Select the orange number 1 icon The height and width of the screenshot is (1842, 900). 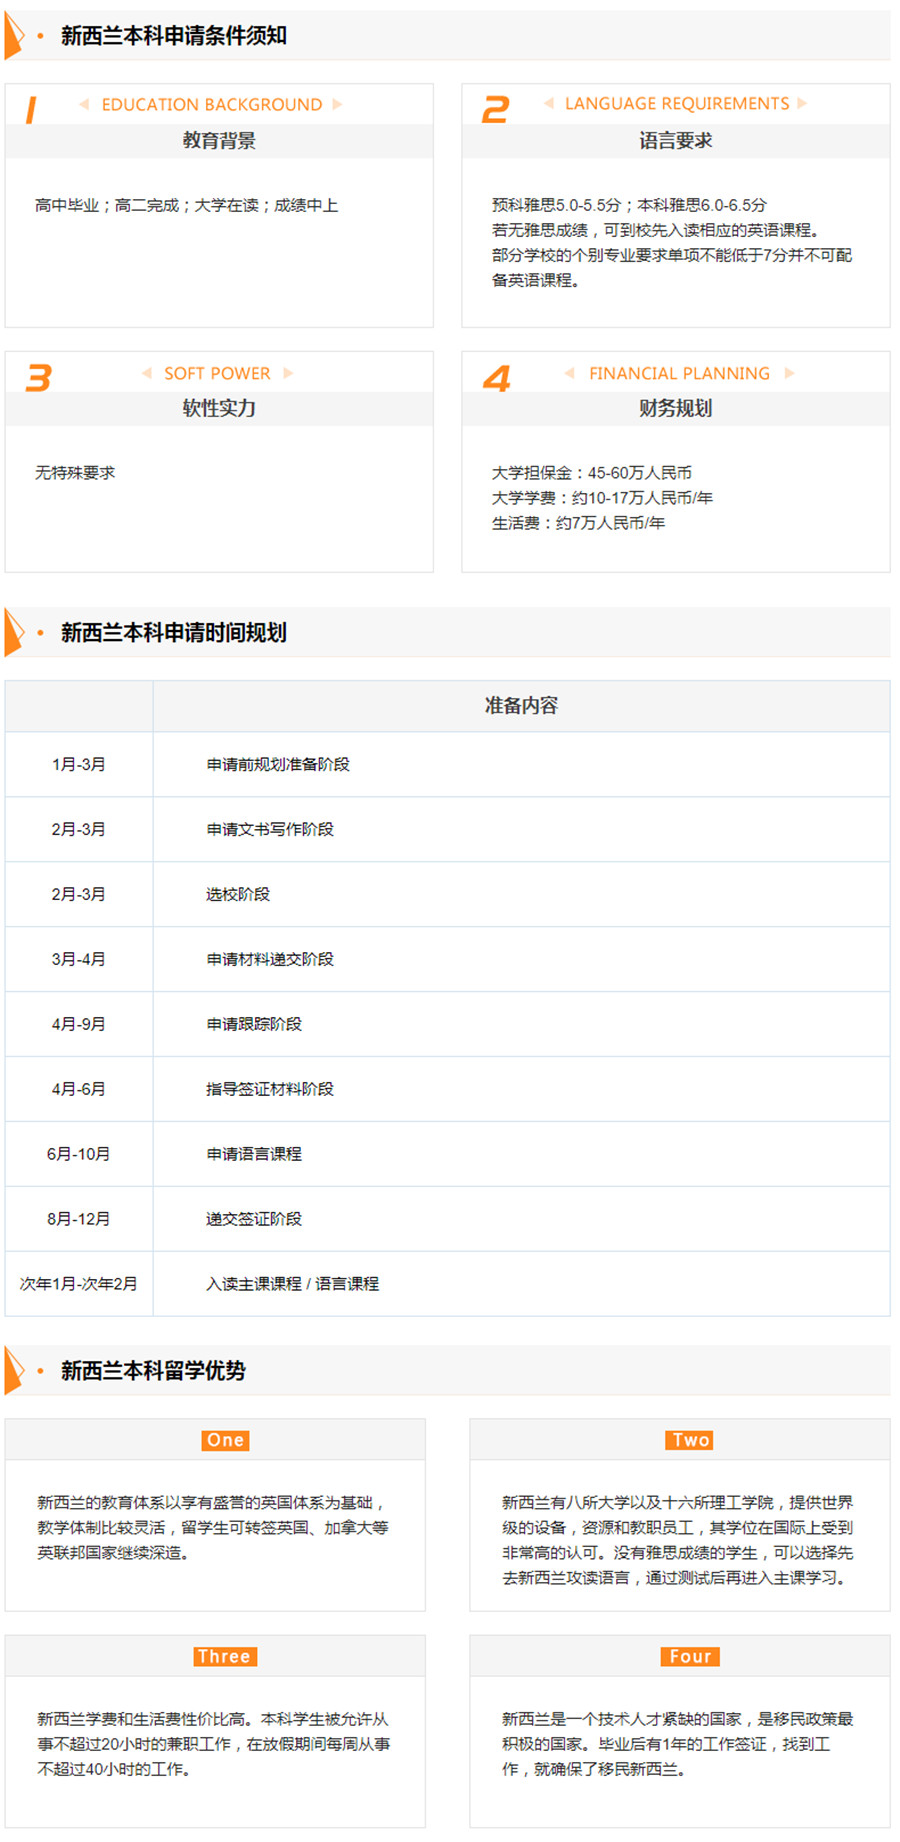pyautogui.click(x=31, y=109)
